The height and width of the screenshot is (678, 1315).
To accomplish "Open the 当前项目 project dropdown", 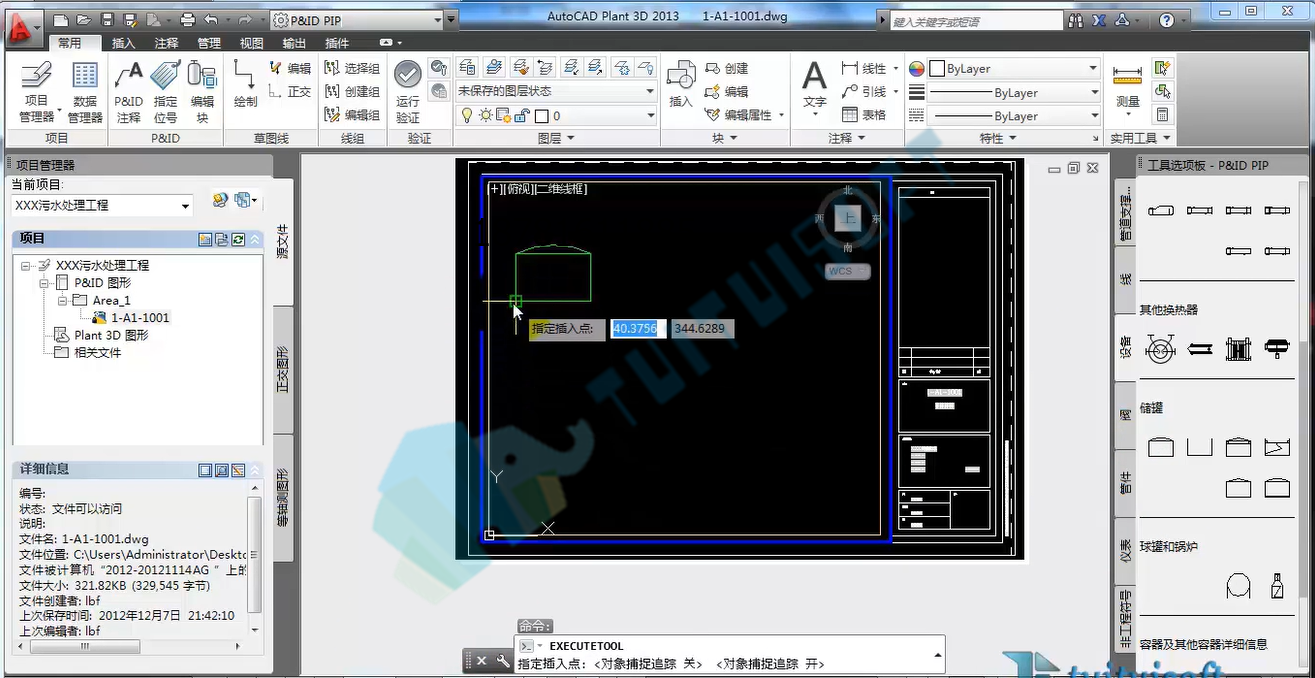I will (x=102, y=205).
